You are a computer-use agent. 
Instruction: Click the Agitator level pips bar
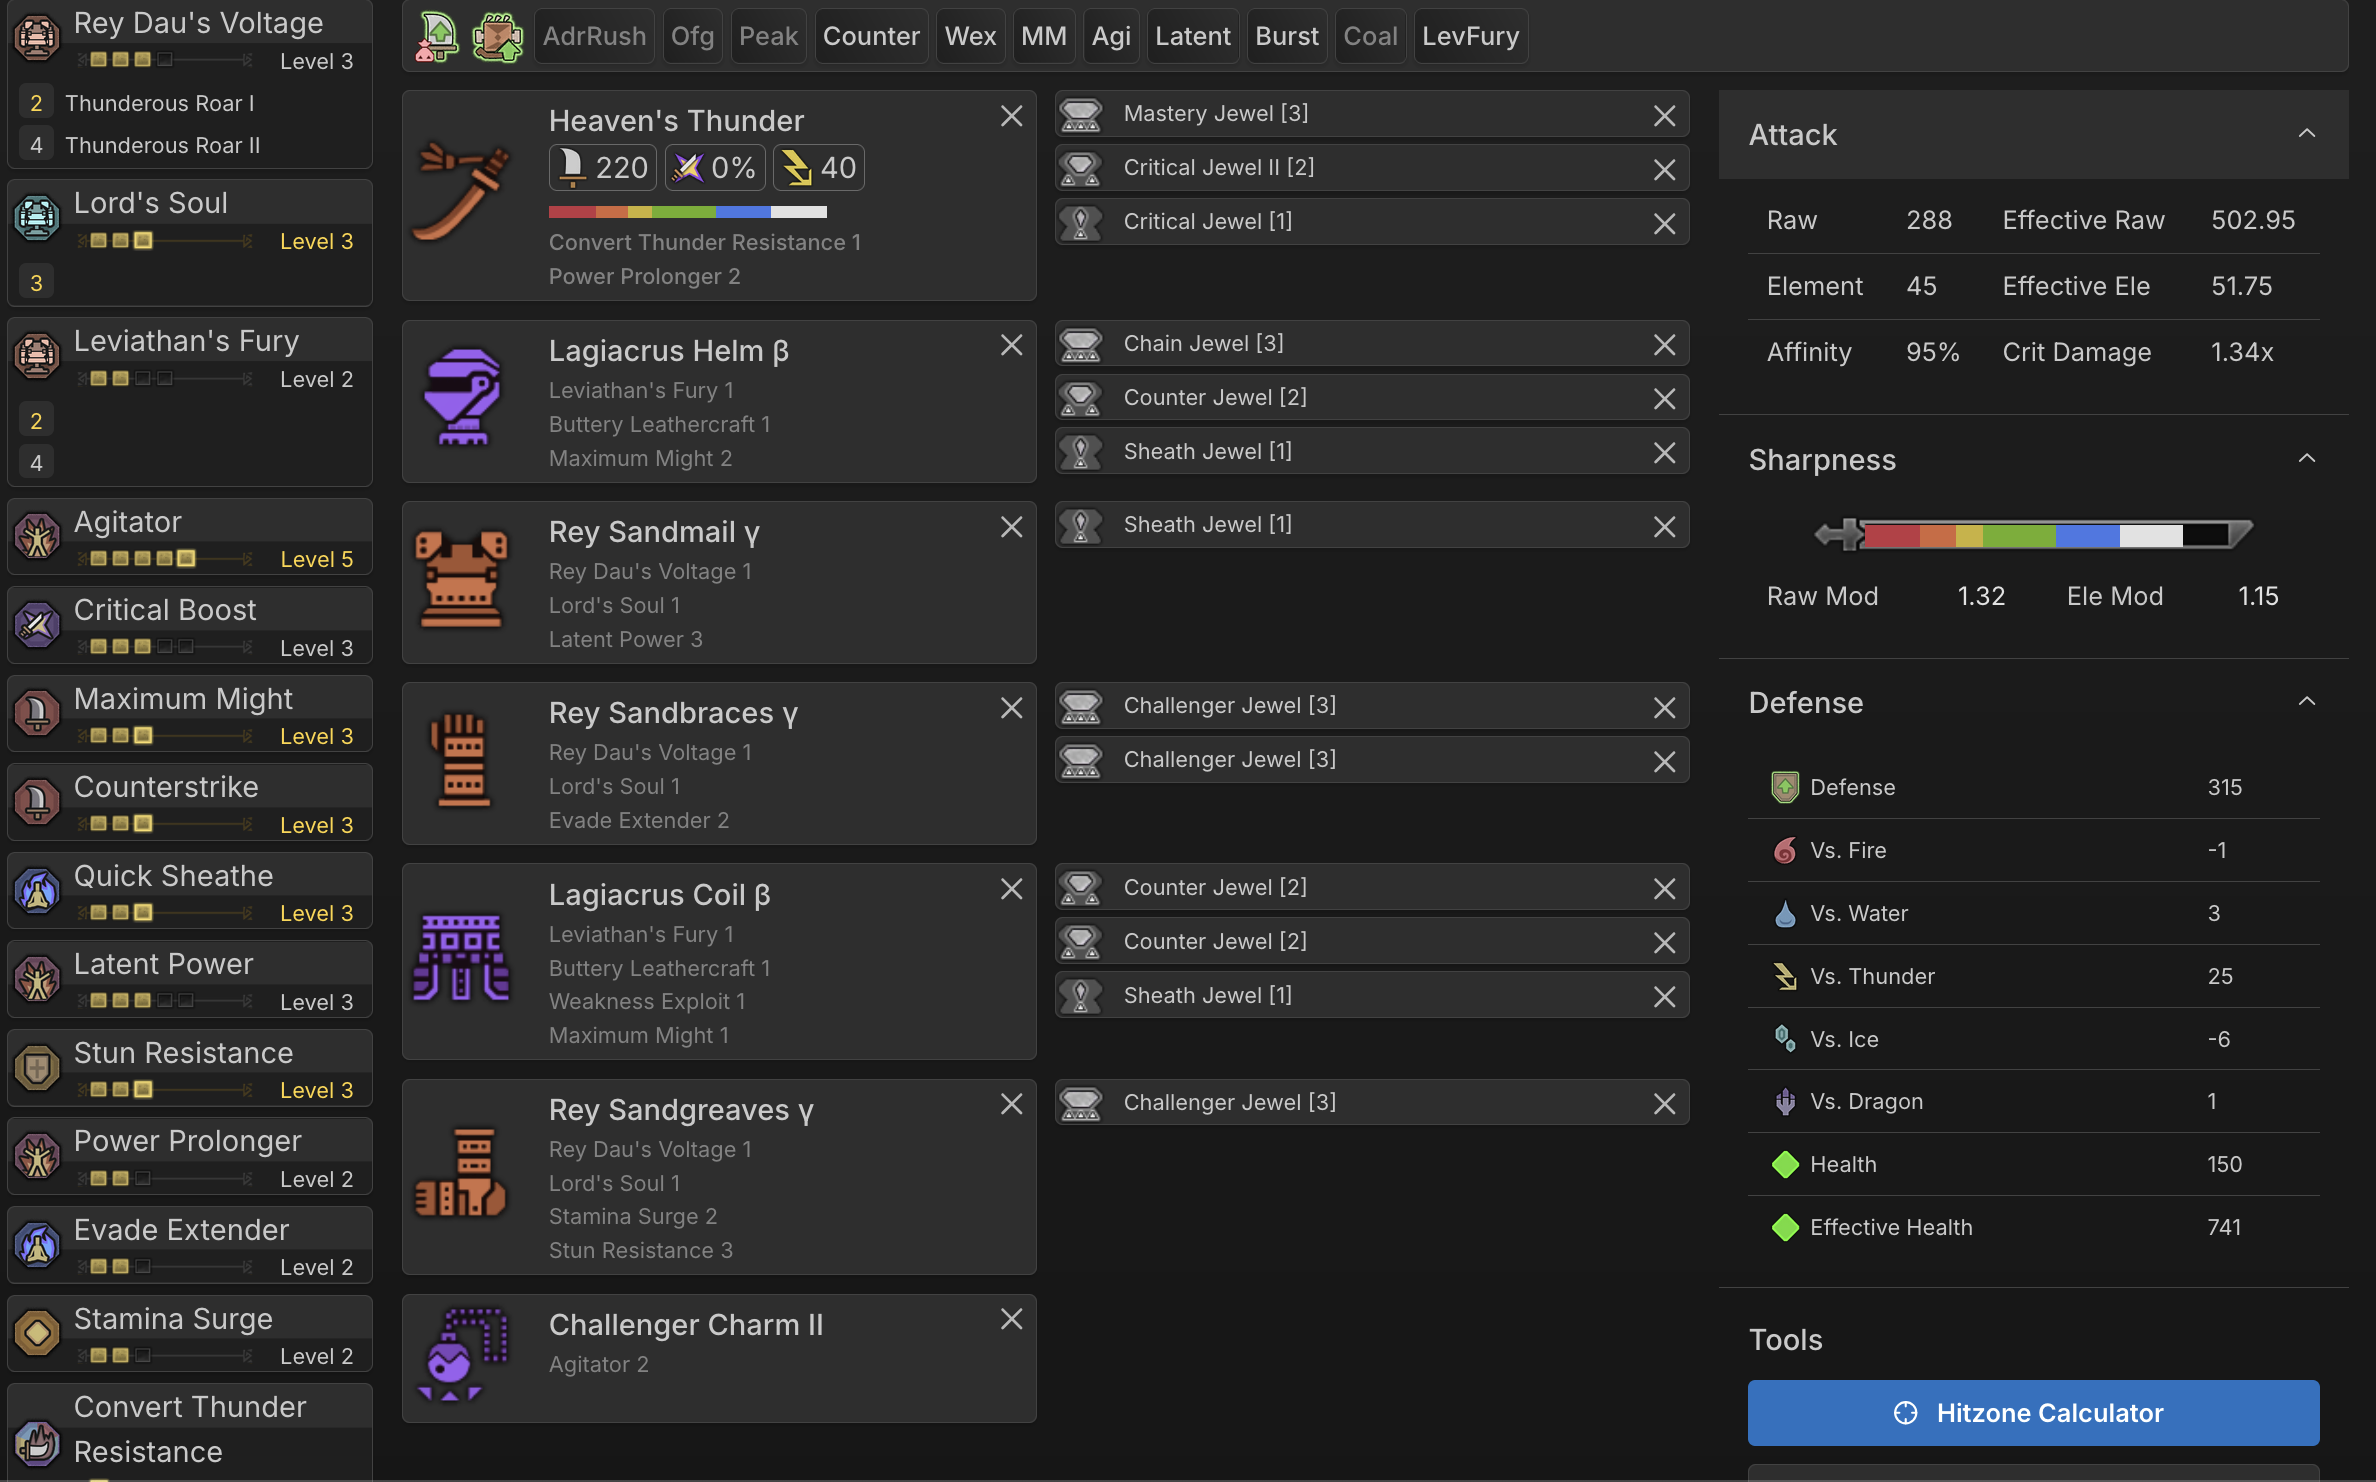(165, 558)
